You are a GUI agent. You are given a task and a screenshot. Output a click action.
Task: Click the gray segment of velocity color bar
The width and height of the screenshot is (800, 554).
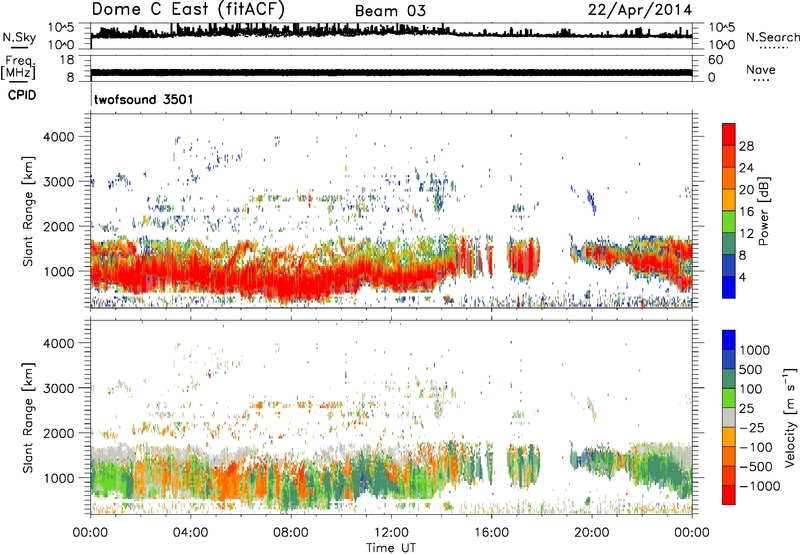729,418
